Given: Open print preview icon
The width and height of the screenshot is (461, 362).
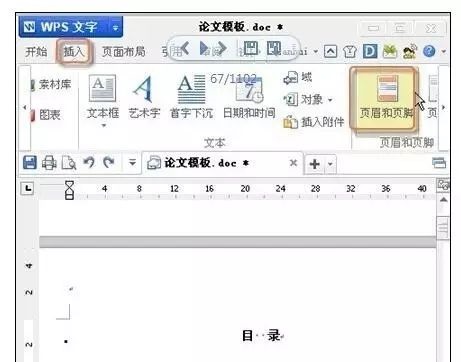Looking at the screenshot, I should [x=69, y=163].
